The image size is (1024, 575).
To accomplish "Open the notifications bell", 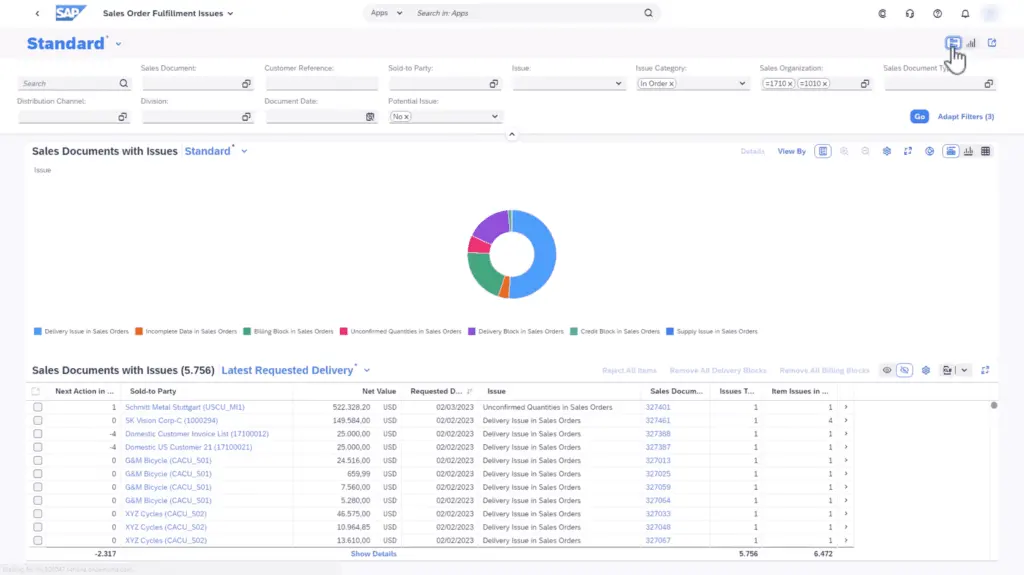I will click(x=965, y=13).
